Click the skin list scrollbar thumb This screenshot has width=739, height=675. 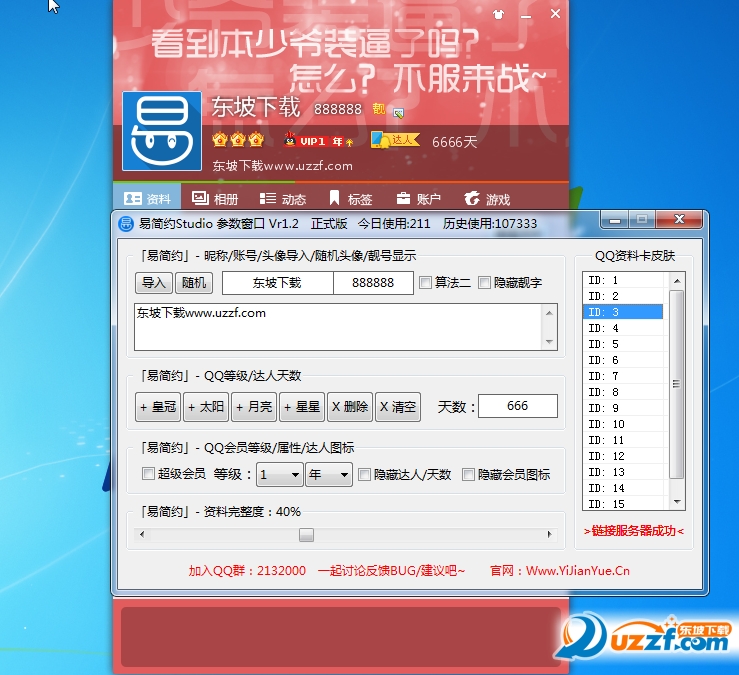point(677,384)
